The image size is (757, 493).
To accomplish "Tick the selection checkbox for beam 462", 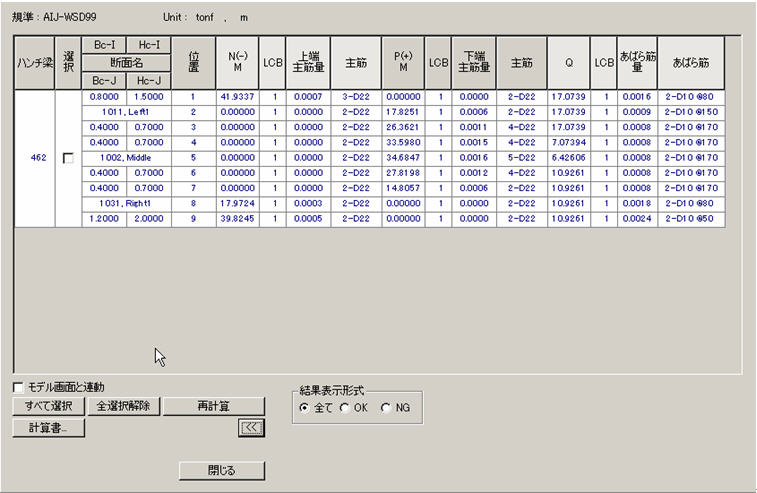I will tap(68, 159).
